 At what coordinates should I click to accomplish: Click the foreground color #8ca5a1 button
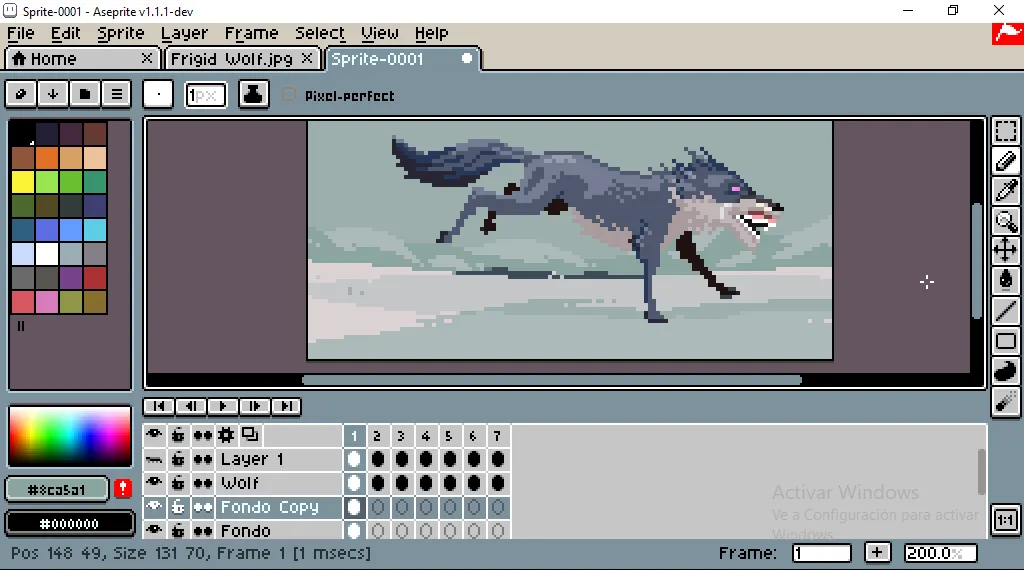click(x=57, y=490)
